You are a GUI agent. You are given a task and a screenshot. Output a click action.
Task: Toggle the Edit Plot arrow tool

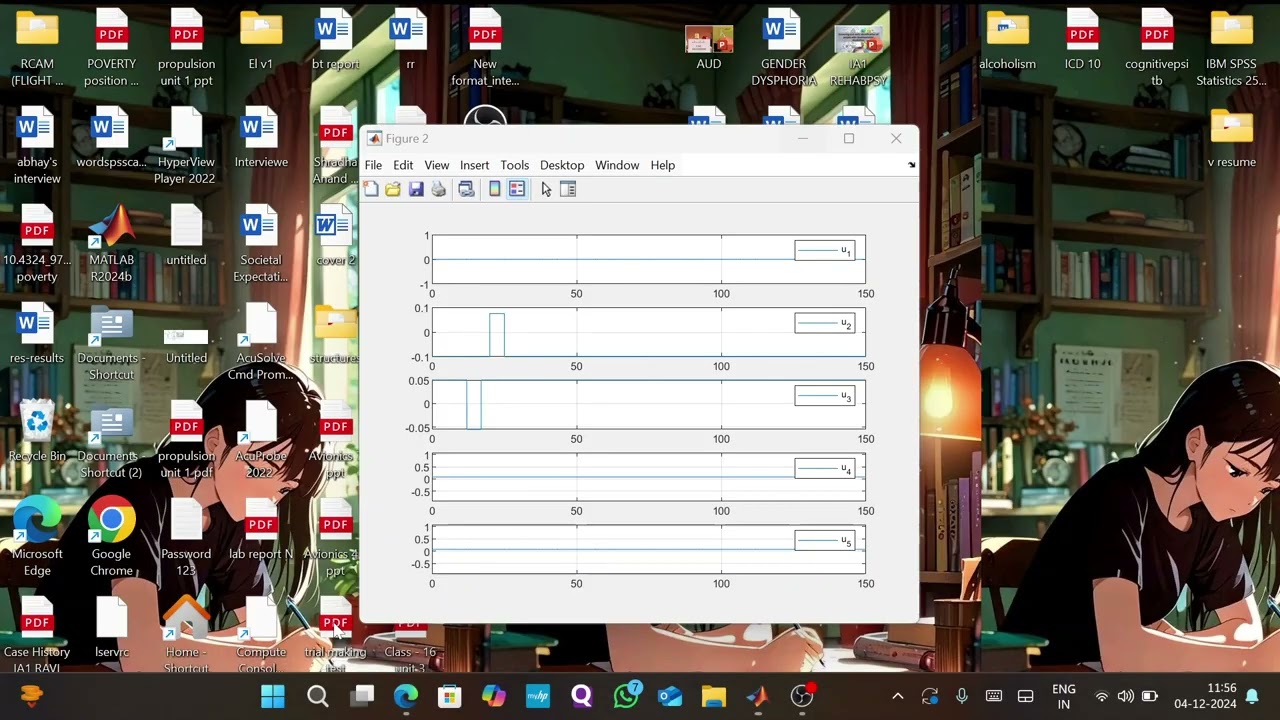[546, 189]
